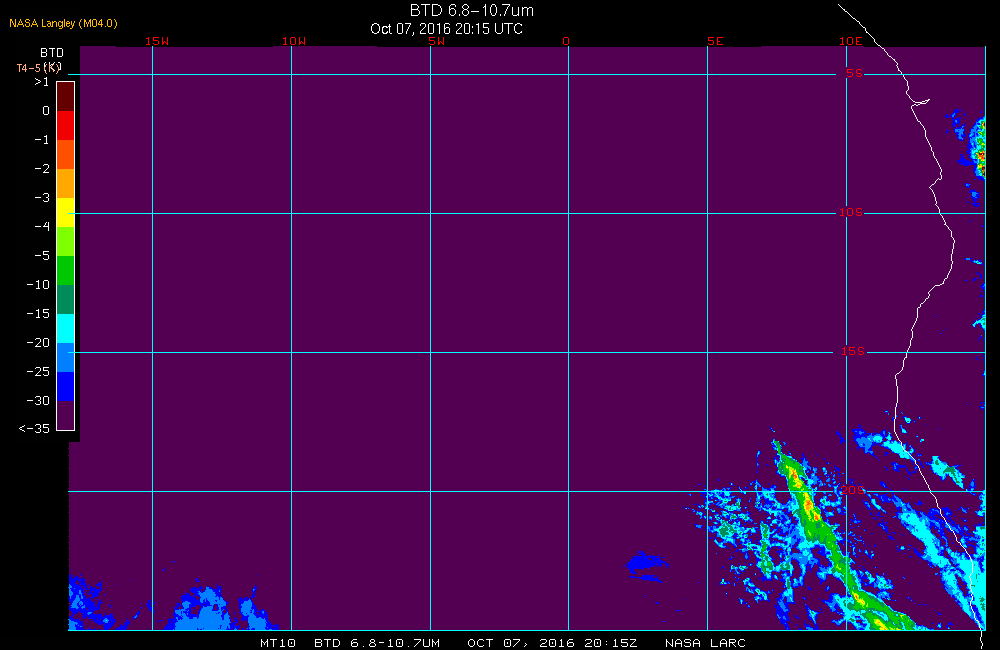Click the '10W' longitude label
Screen dimensions: 1000x650
294,41
